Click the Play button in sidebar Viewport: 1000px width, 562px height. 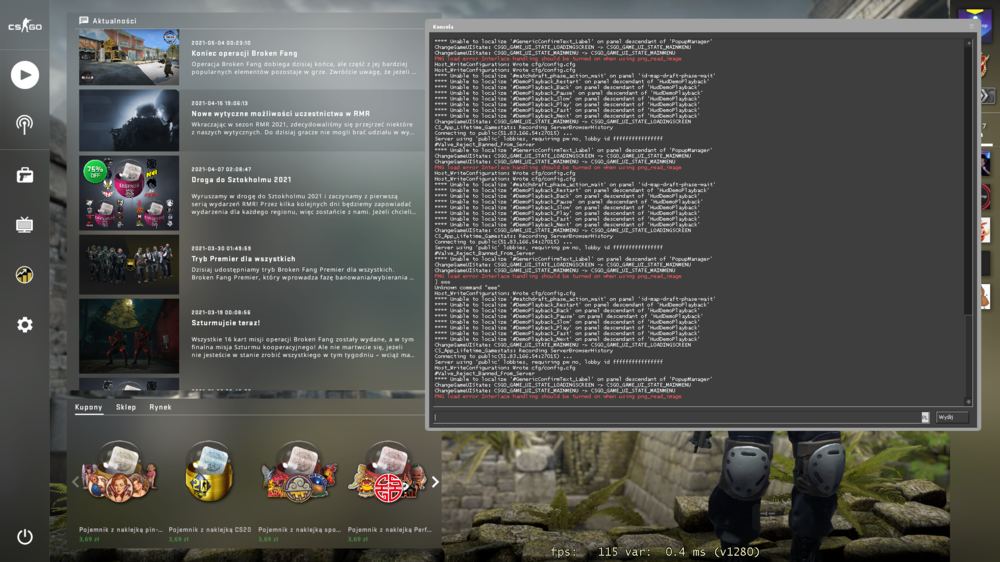(x=25, y=75)
